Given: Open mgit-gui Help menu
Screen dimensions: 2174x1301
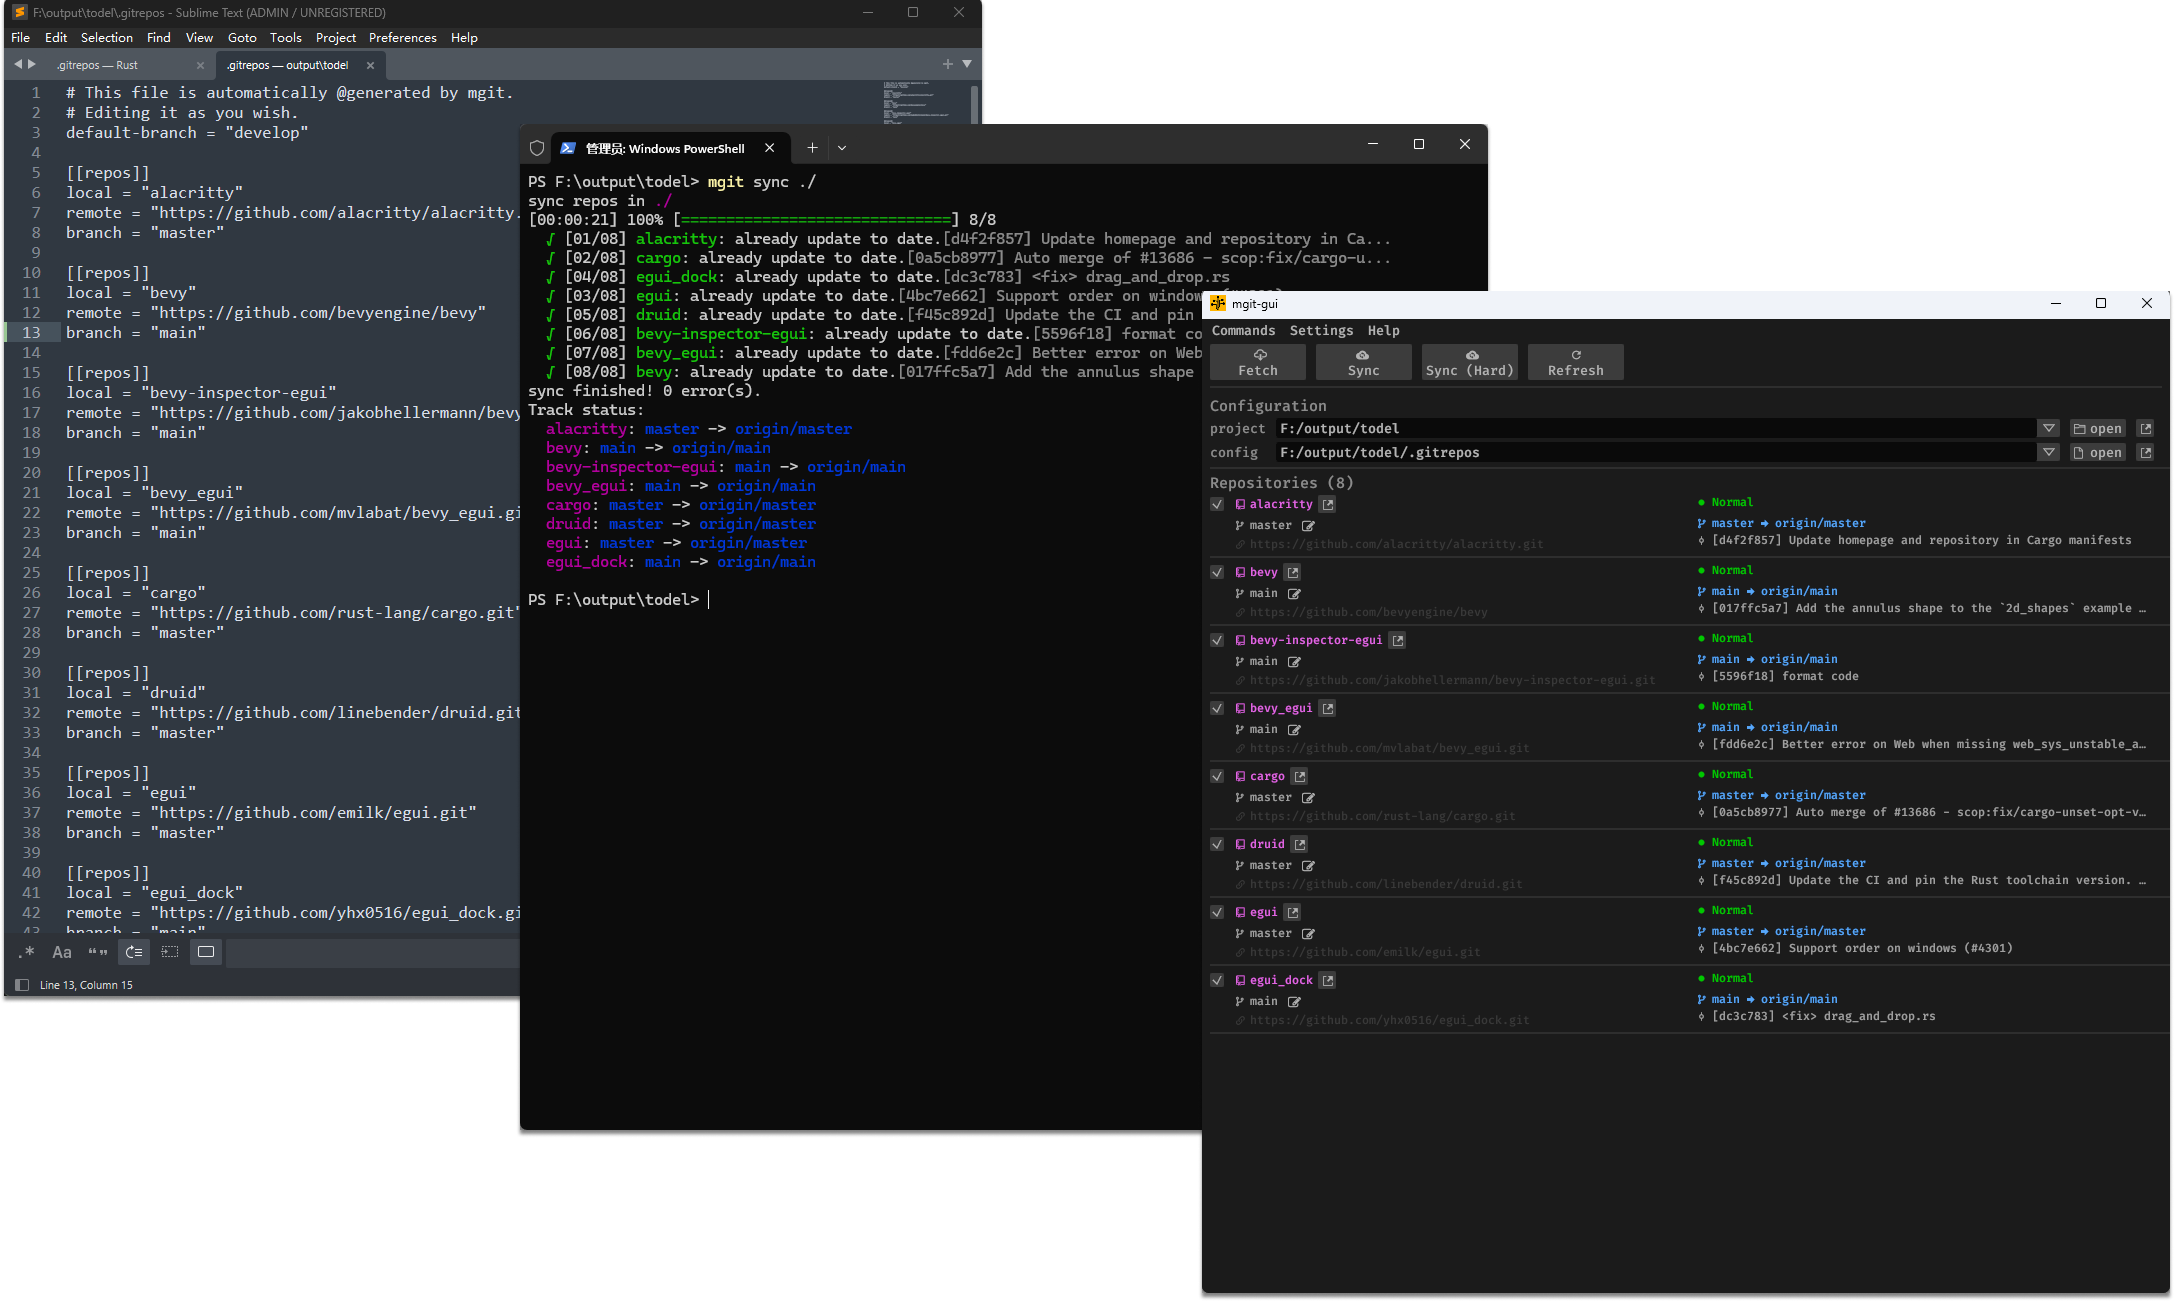Looking at the screenshot, I should (x=1383, y=331).
